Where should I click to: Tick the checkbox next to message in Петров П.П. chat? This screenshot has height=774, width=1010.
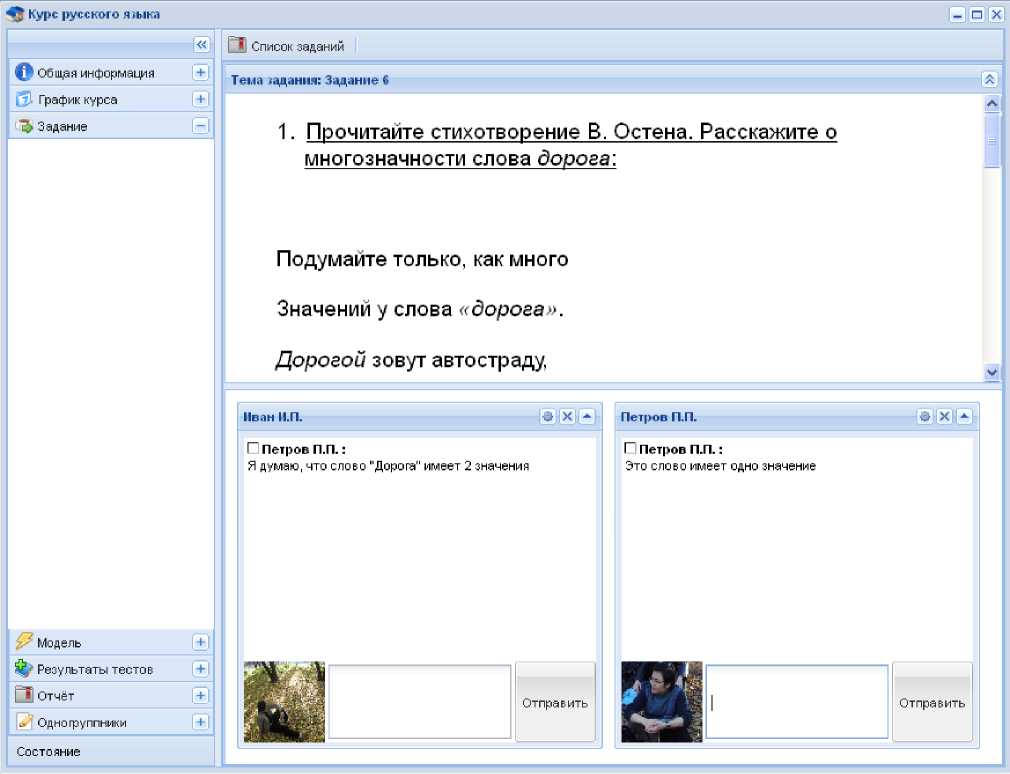[x=630, y=450]
